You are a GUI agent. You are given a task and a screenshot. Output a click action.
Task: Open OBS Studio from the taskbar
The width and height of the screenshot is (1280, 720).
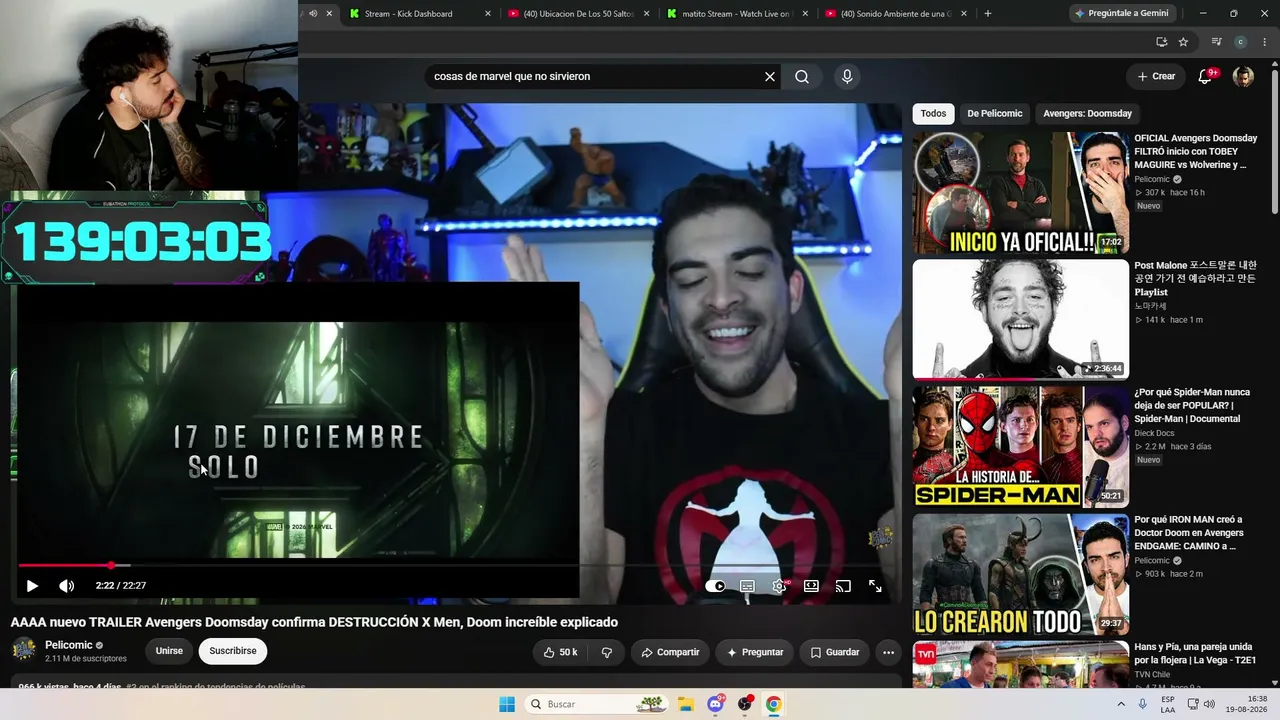point(745,704)
